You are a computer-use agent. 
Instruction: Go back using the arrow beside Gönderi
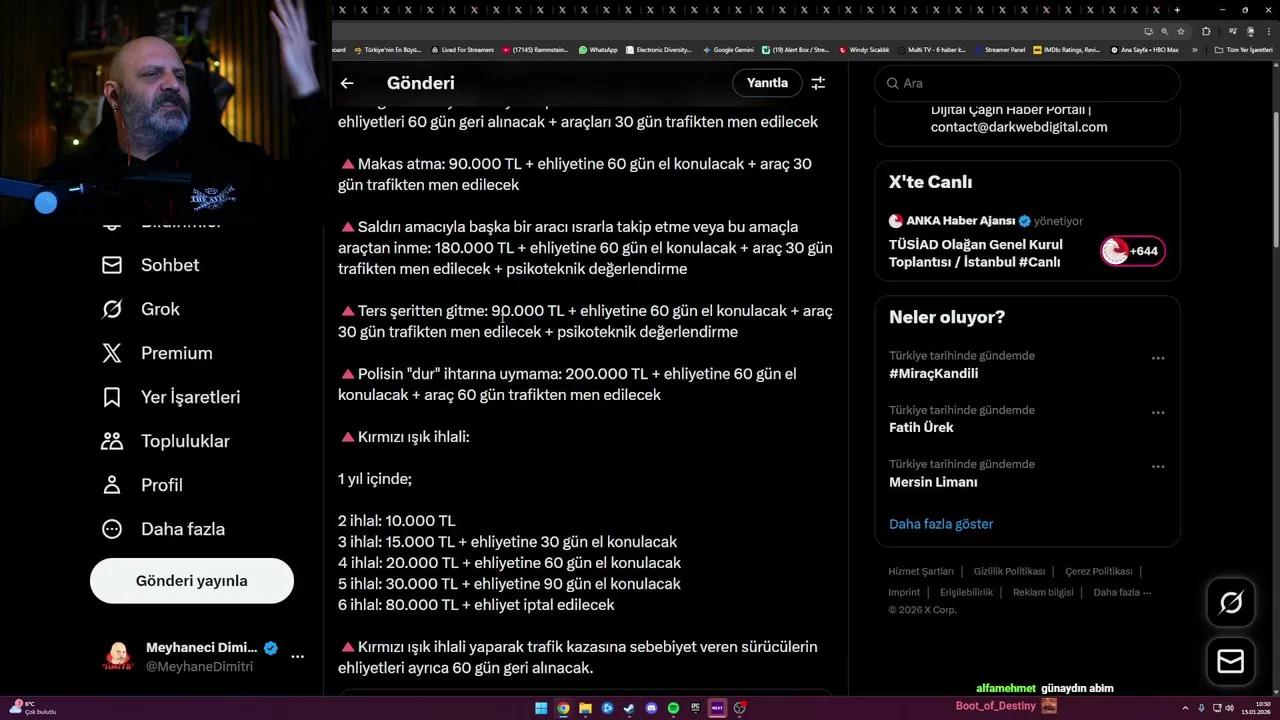(x=347, y=83)
